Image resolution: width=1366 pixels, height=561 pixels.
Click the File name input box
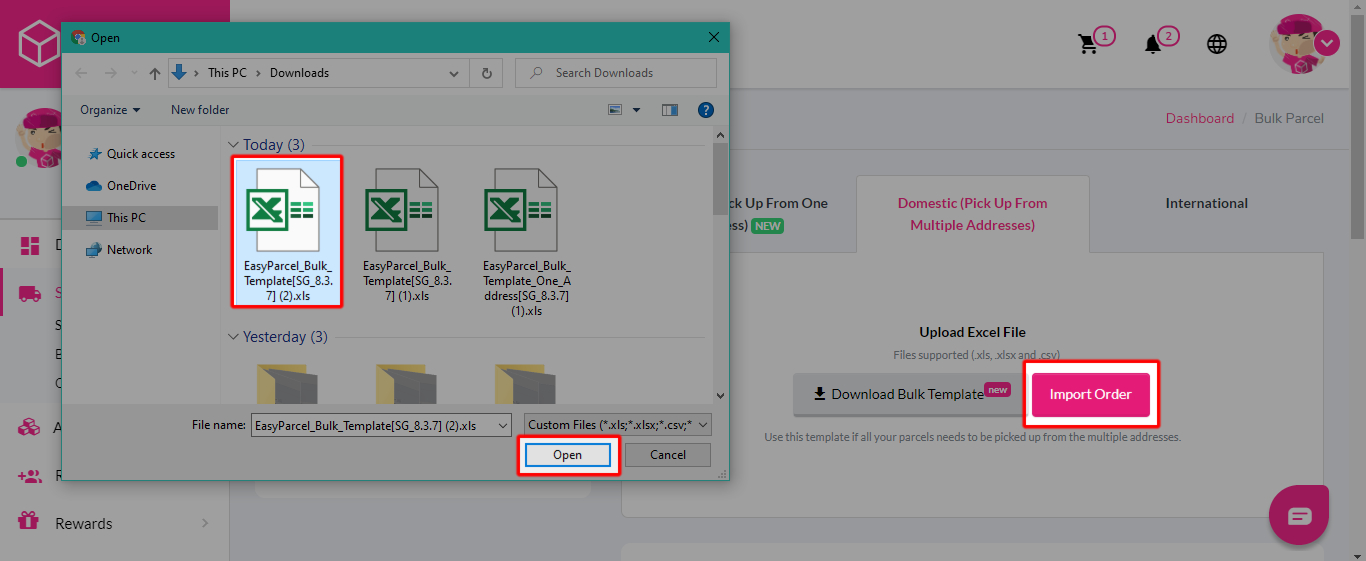tap(381, 425)
